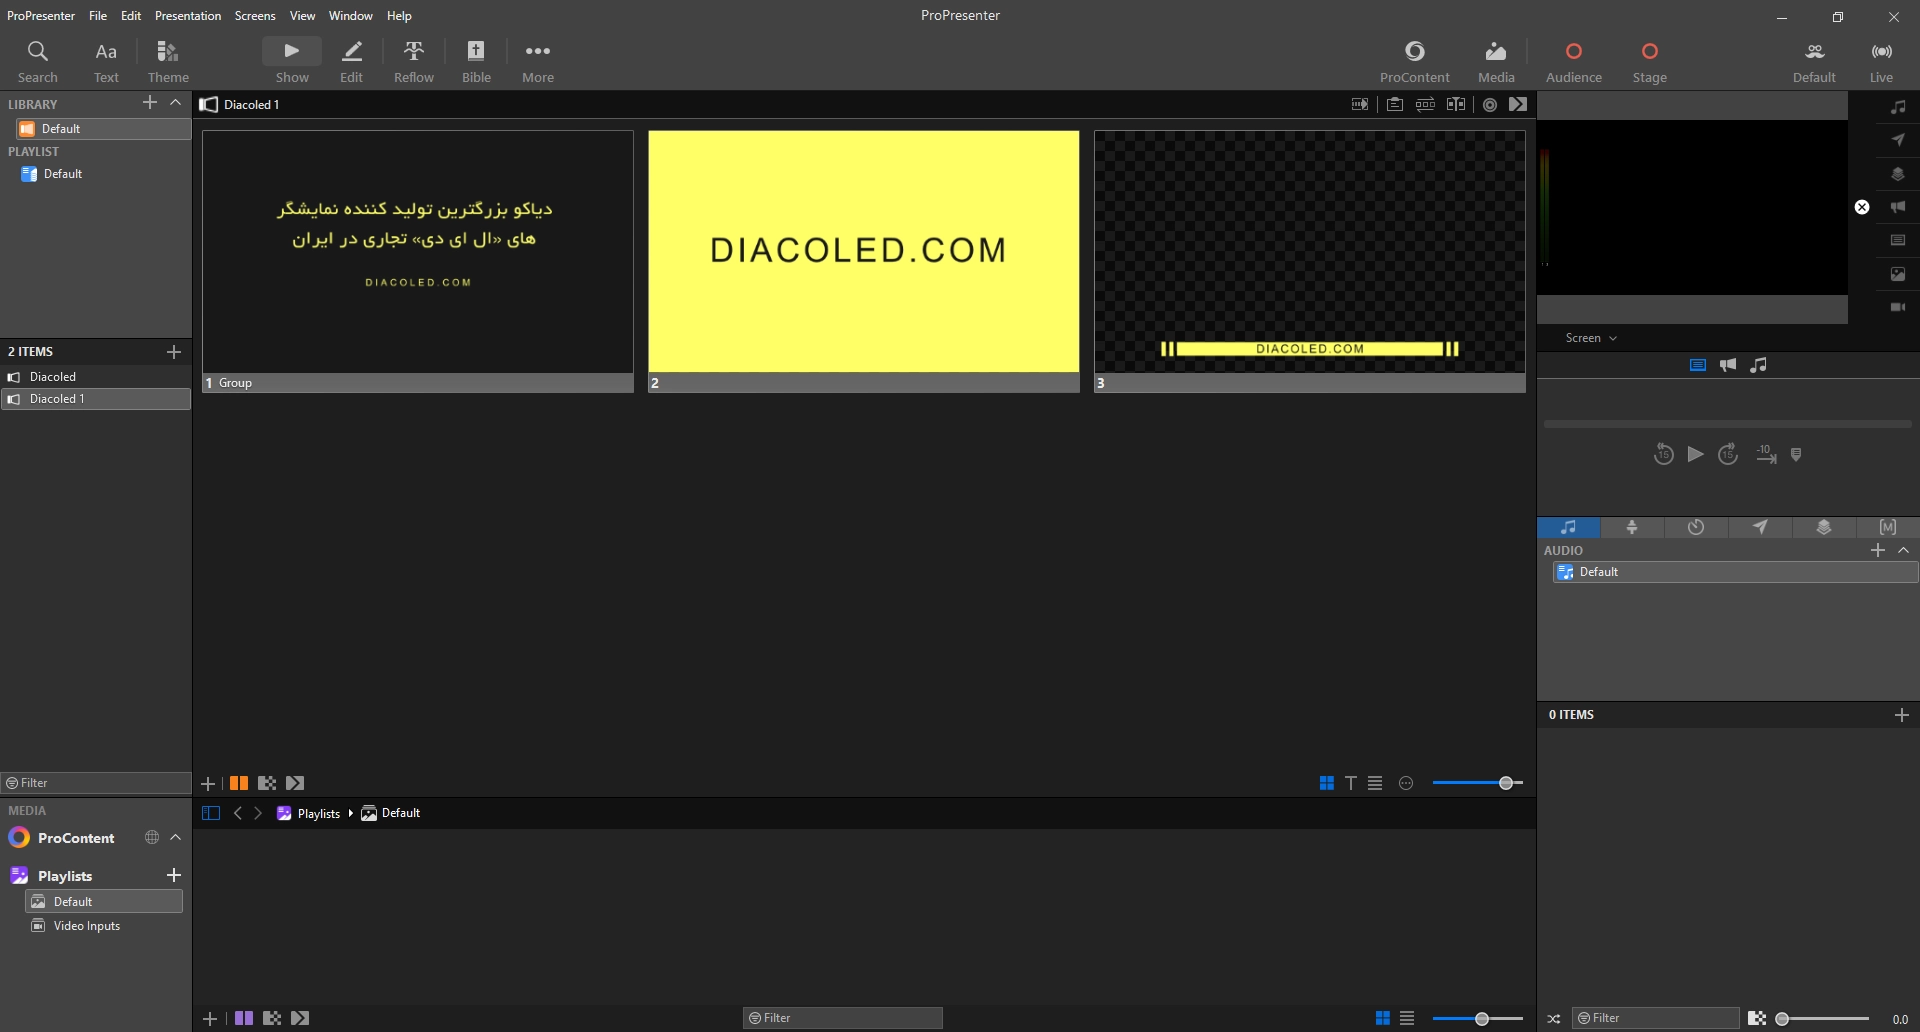Toggle shuffle in audio bin footer
This screenshot has height=1032, width=1920.
(1554, 1019)
